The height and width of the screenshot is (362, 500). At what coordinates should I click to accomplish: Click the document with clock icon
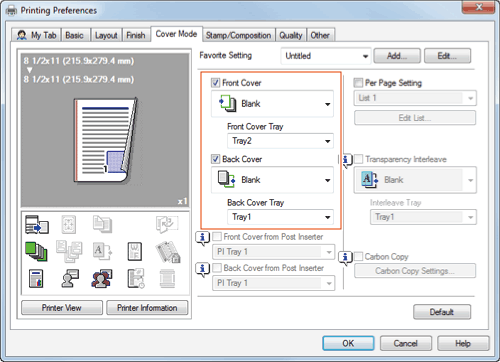[136, 279]
